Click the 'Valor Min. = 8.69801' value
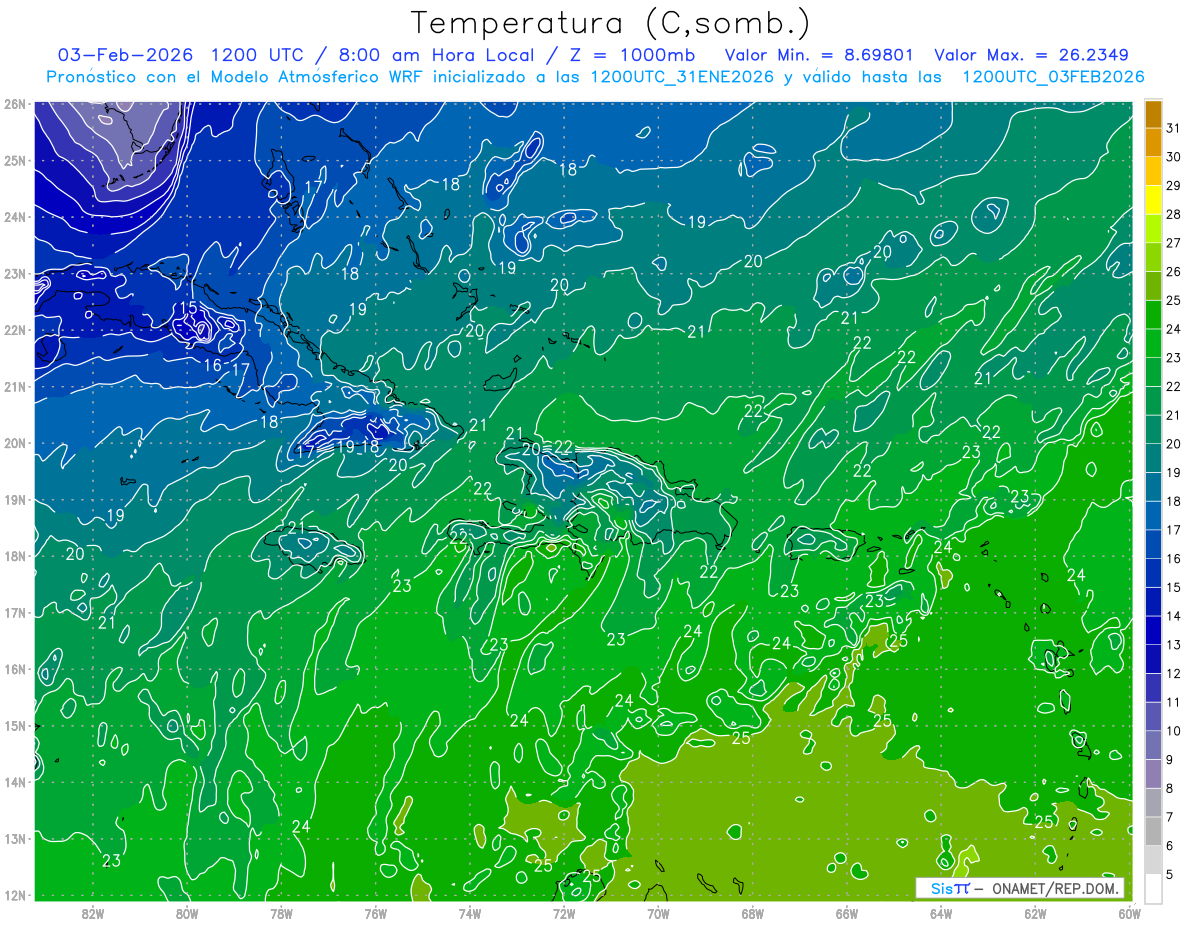The image size is (1200, 927). [821, 55]
